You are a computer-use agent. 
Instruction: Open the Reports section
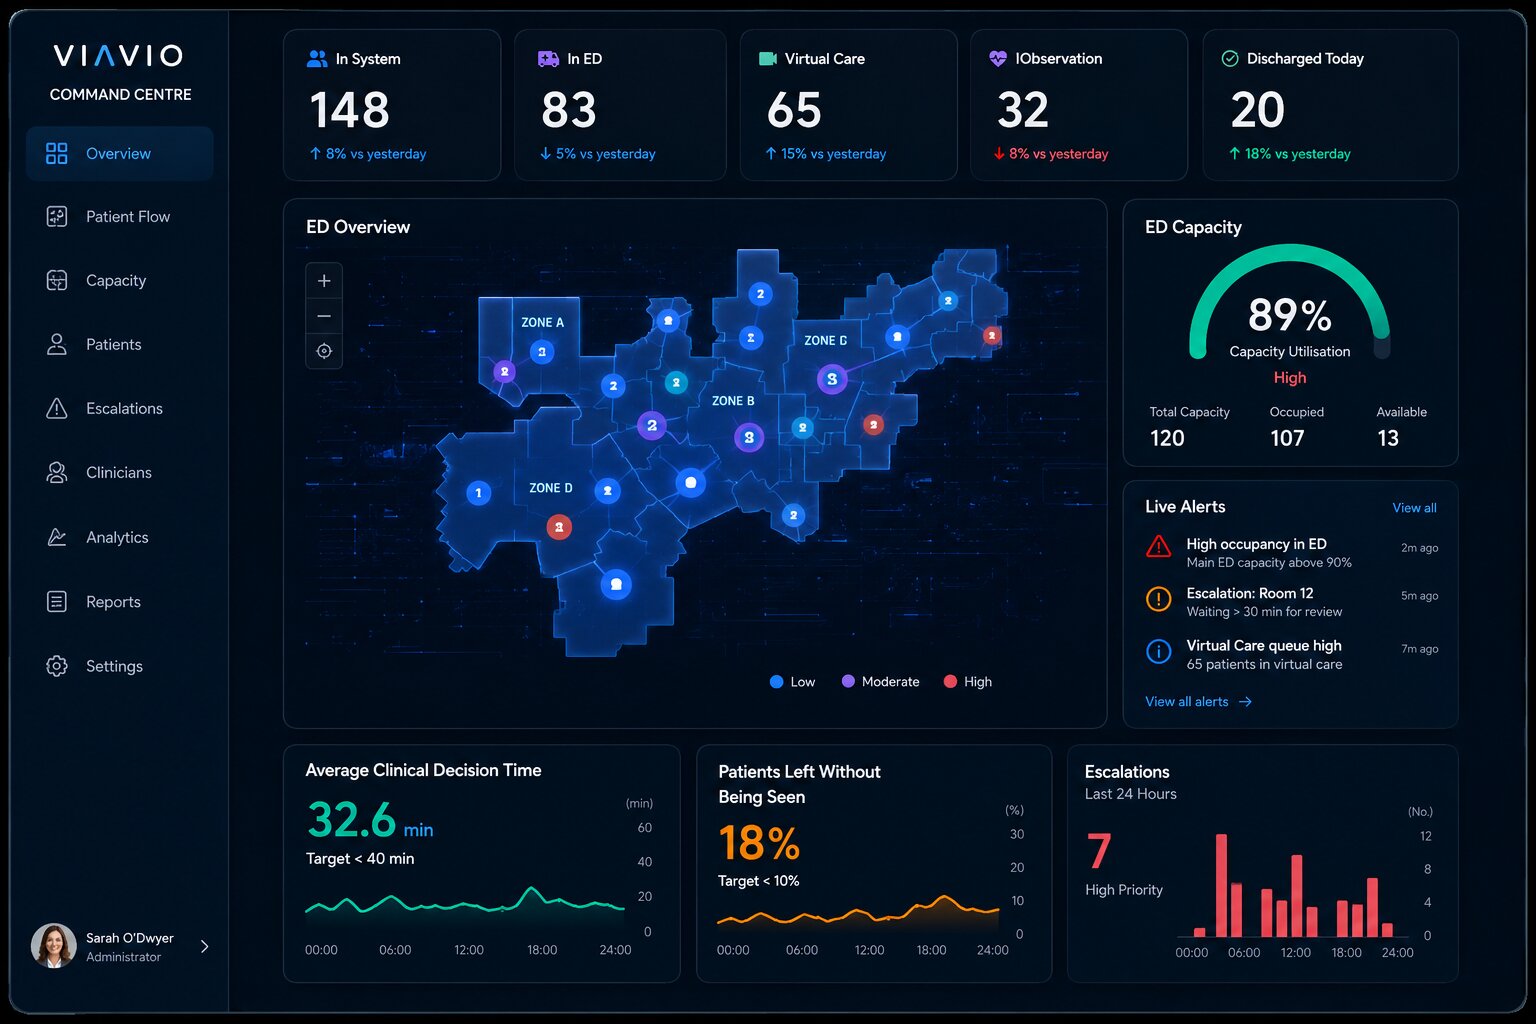120,601
